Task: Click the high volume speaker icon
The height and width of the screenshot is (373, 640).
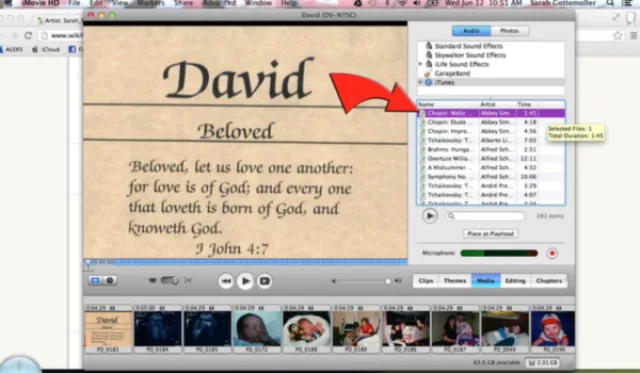Action: (398, 281)
